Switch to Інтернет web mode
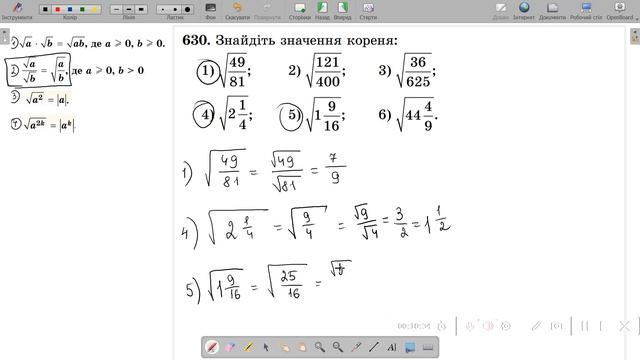The height and width of the screenshot is (360, 640). [x=524, y=11]
